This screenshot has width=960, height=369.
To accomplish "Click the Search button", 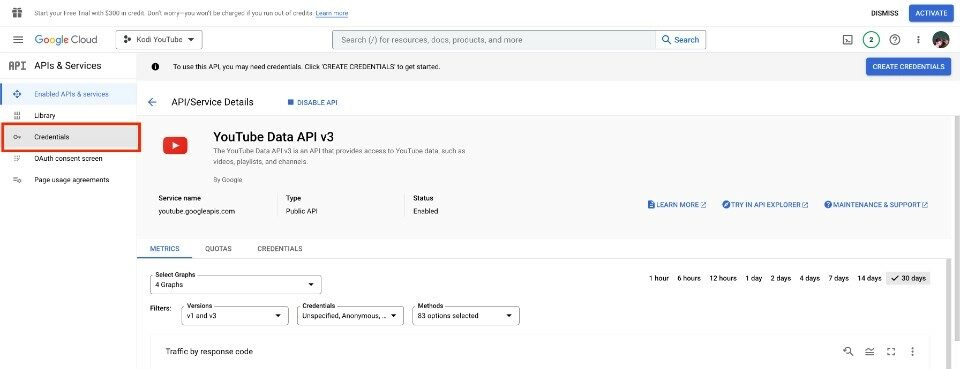I will pos(680,40).
